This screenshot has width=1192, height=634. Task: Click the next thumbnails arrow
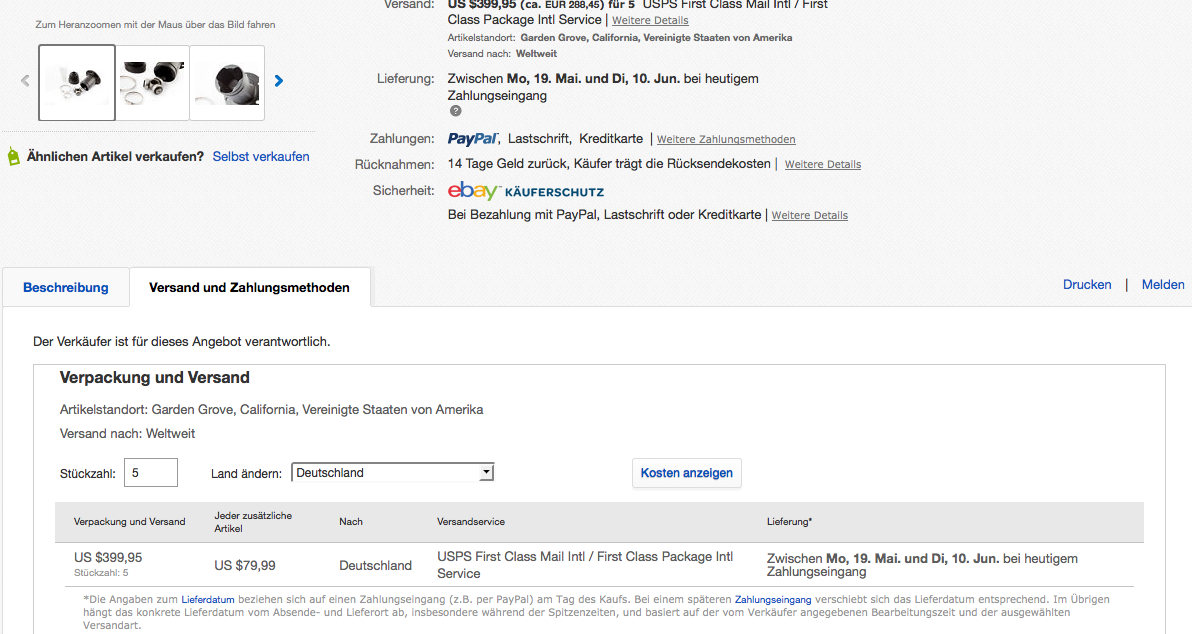(279, 82)
